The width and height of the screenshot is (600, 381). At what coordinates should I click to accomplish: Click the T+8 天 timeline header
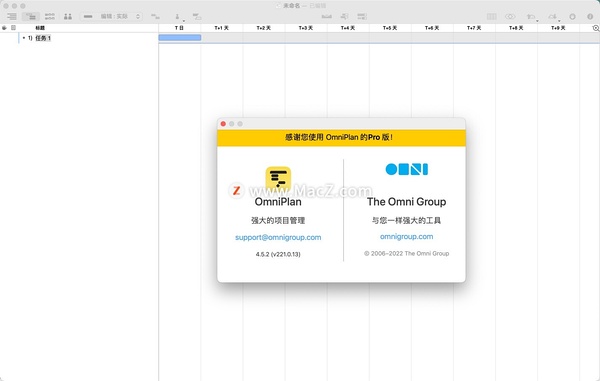pyautogui.click(x=516, y=28)
